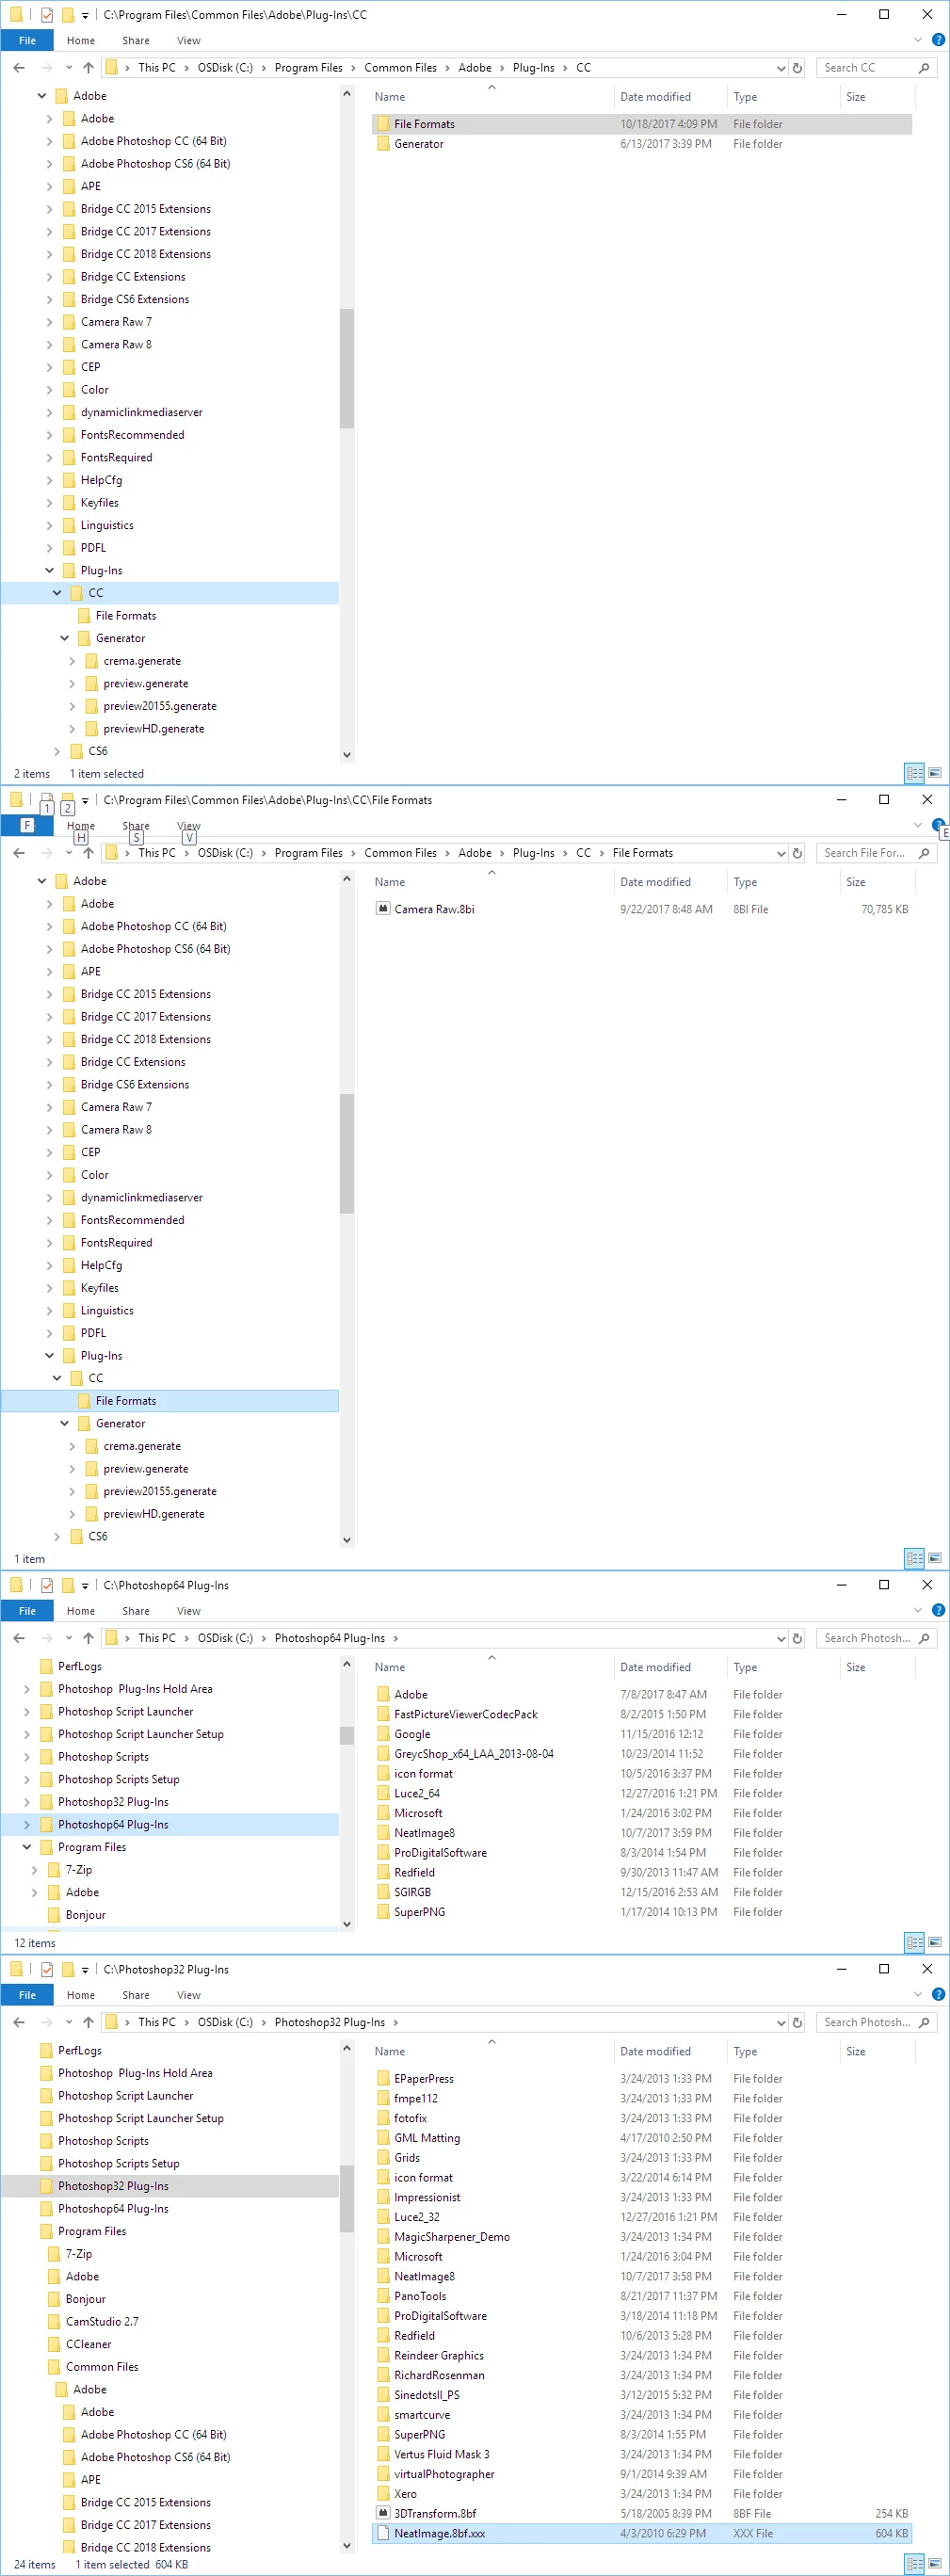Click the Generator folder icon in Plug-Ins\CC file list
Viewport: 950px width, 2576px height.
tap(382, 144)
